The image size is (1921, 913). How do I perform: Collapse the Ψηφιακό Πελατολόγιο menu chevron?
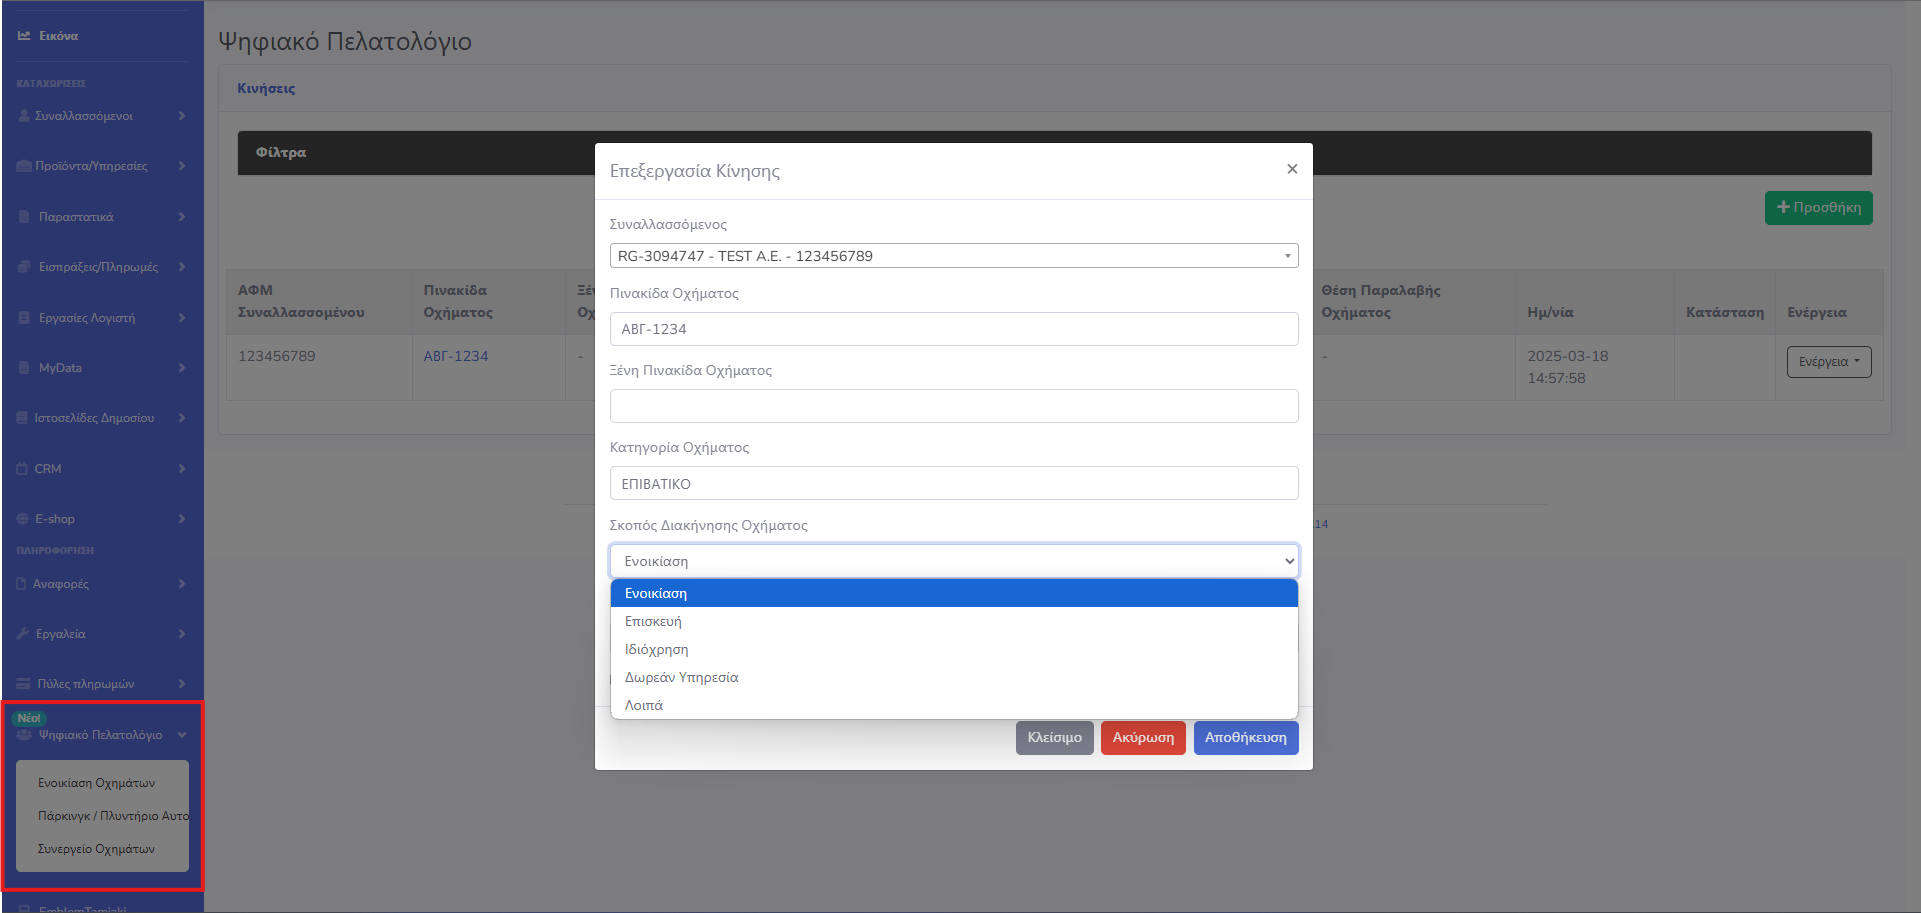(182, 735)
